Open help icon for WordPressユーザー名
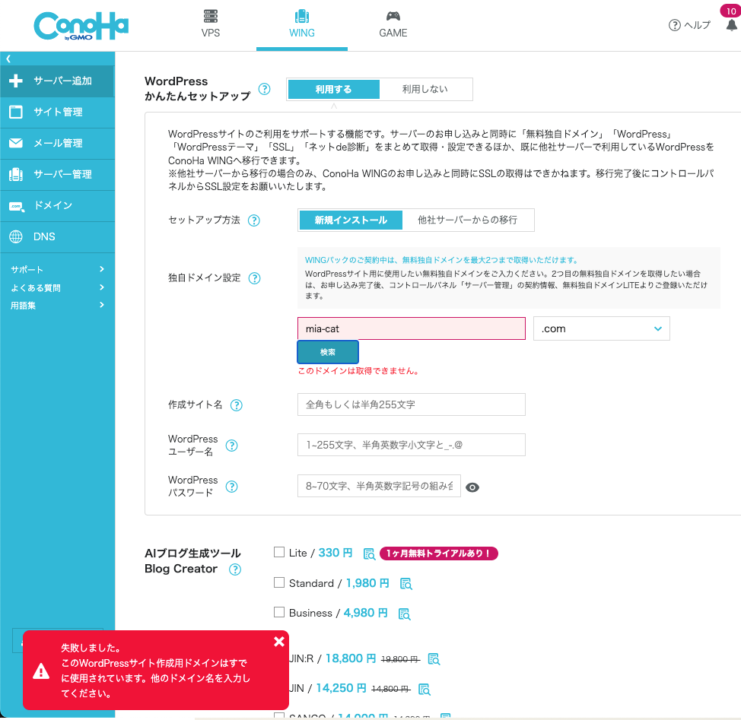 tap(232, 446)
